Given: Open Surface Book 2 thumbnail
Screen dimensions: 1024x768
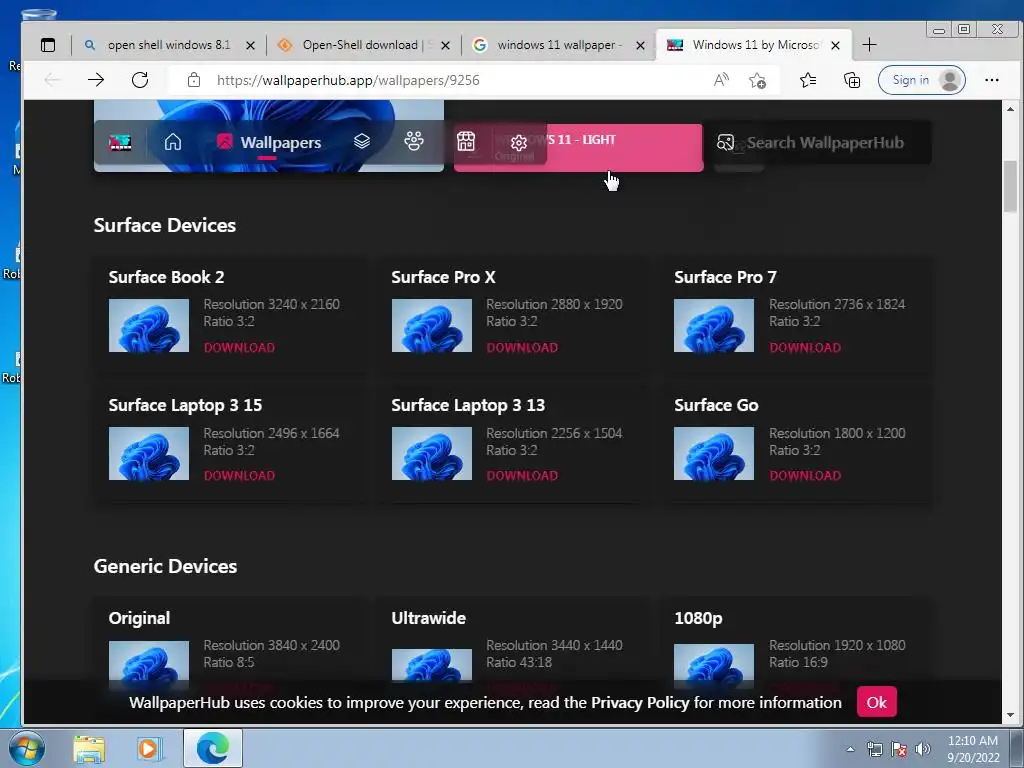Looking at the screenshot, I should tap(149, 325).
